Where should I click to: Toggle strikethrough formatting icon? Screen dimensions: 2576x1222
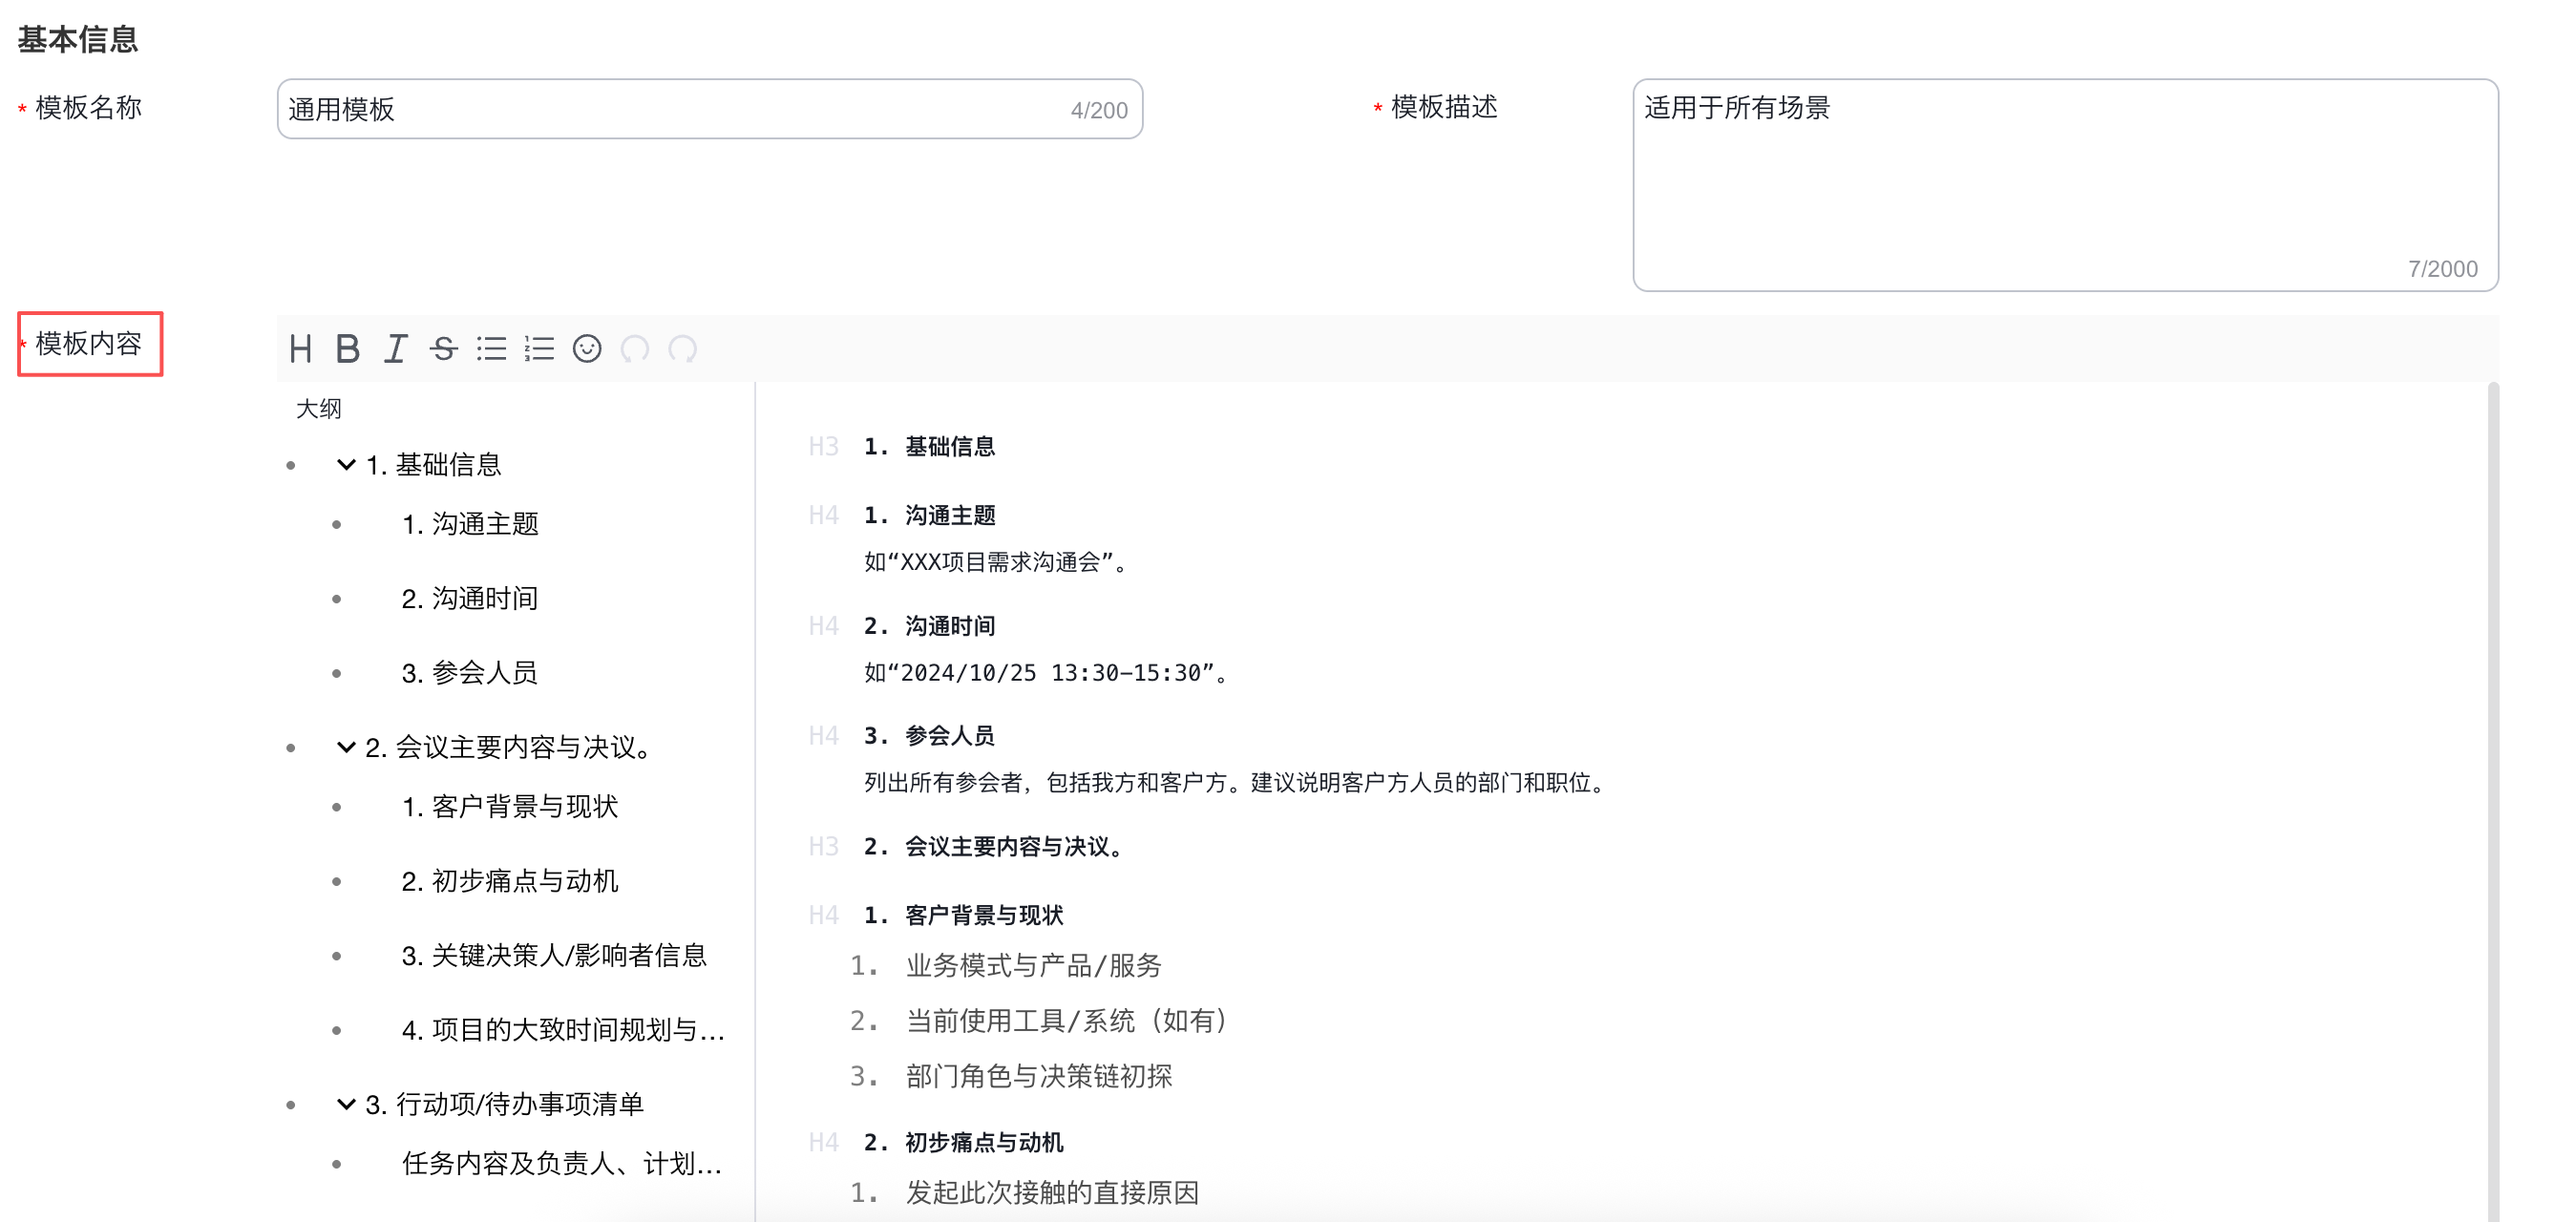coord(443,349)
